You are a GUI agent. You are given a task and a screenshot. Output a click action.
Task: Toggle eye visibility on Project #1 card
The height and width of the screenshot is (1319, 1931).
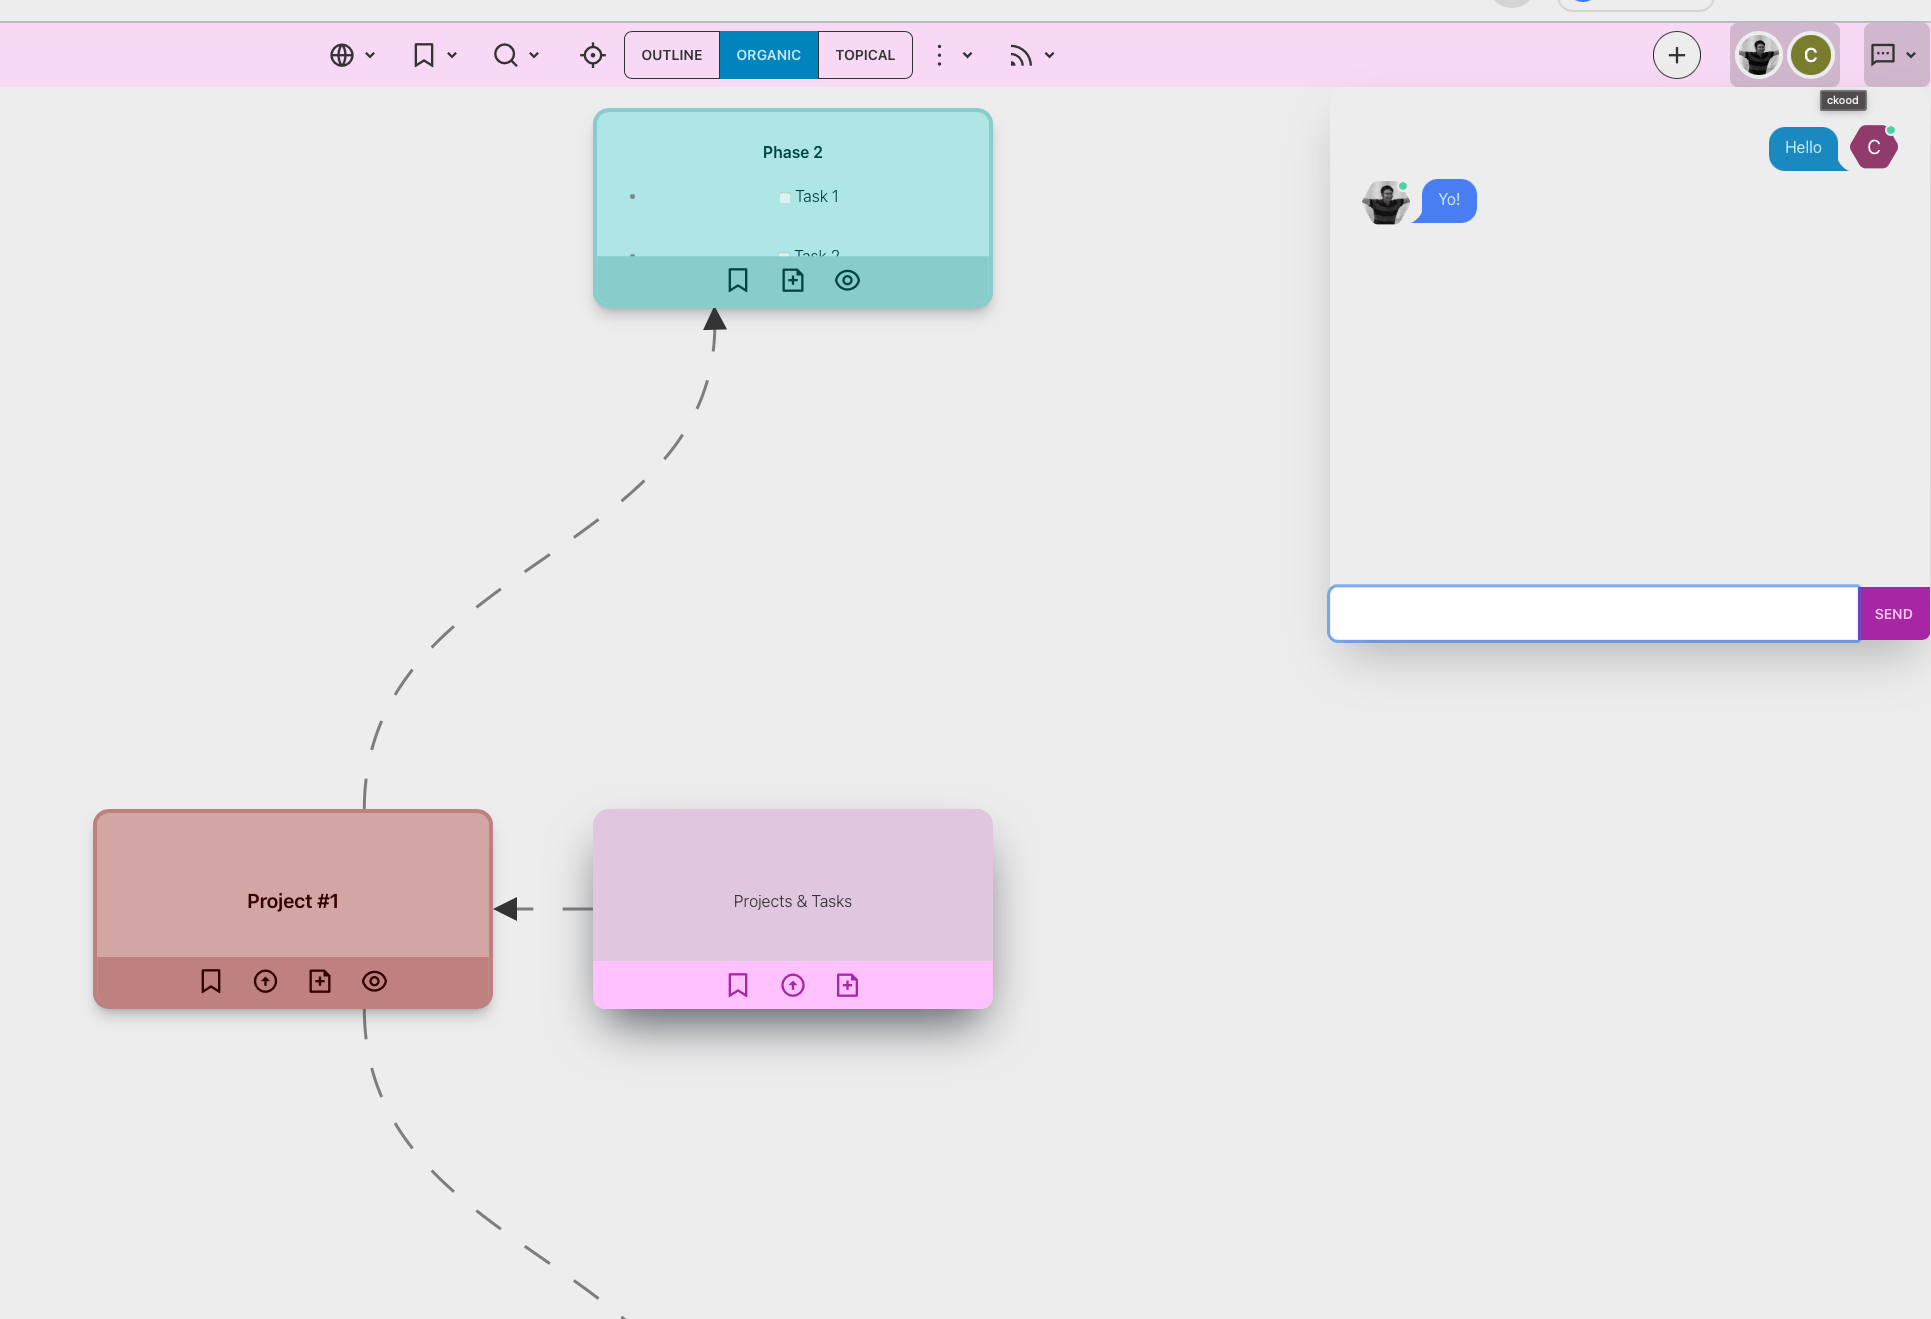(374, 982)
